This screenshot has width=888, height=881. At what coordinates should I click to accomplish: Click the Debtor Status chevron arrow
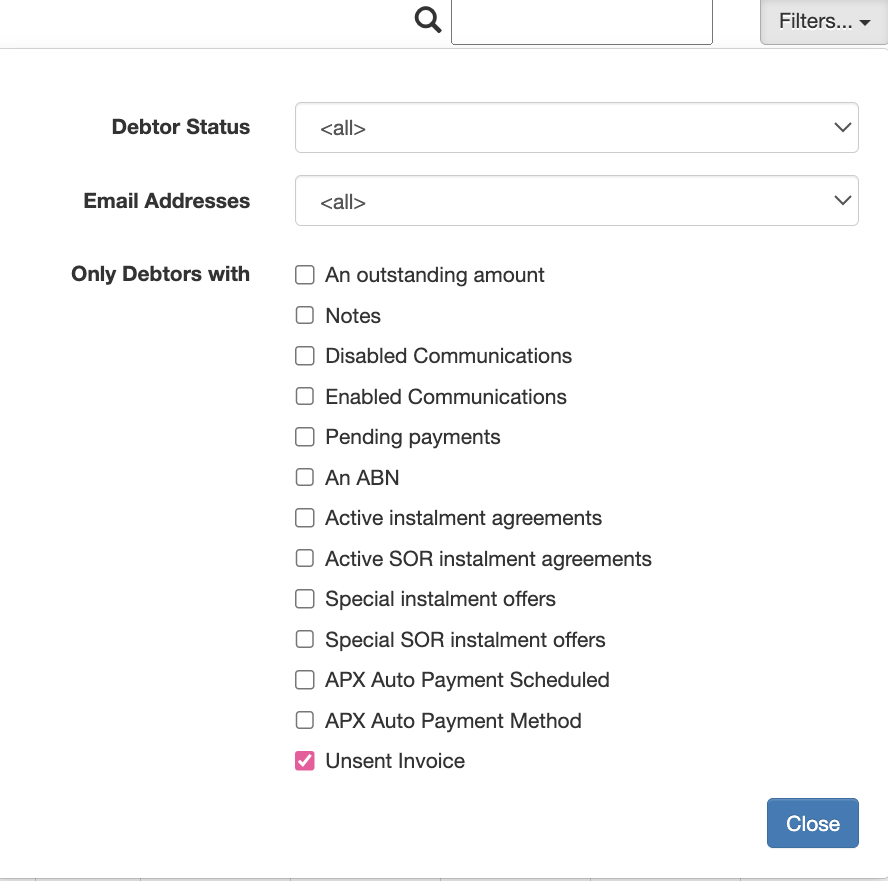click(842, 127)
